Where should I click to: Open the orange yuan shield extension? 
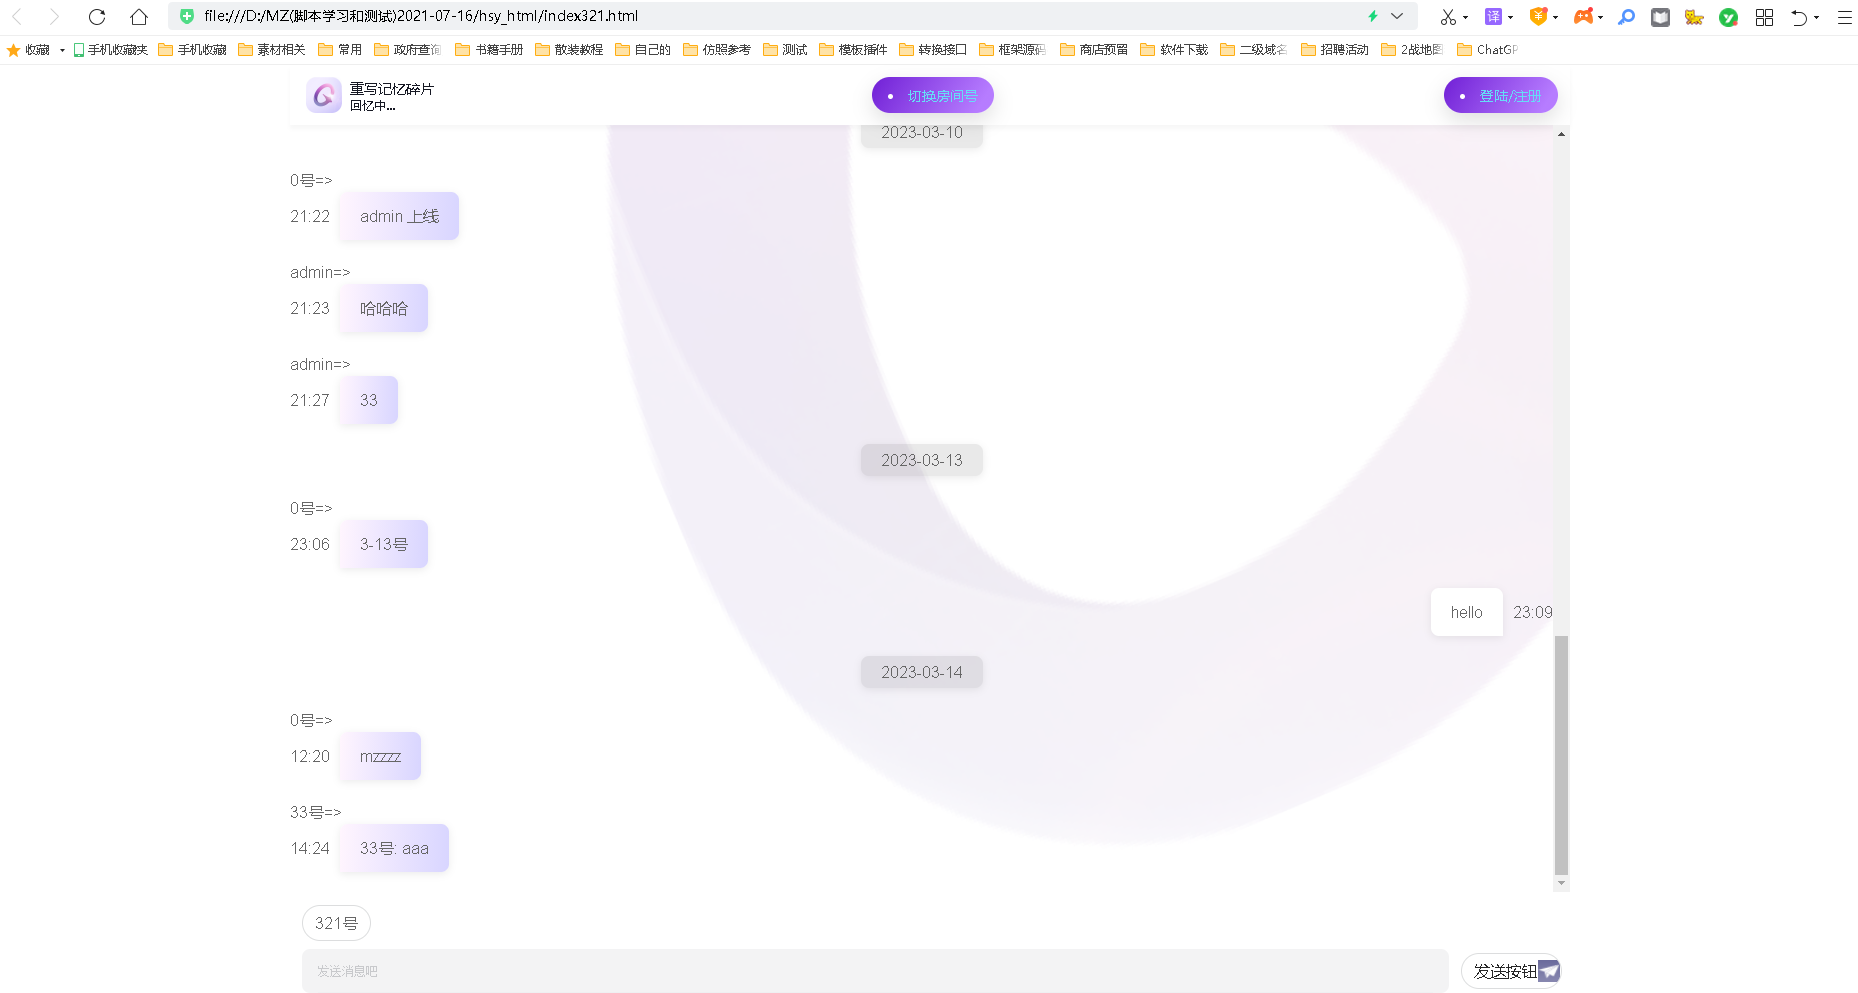click(x=1538, y=16)
